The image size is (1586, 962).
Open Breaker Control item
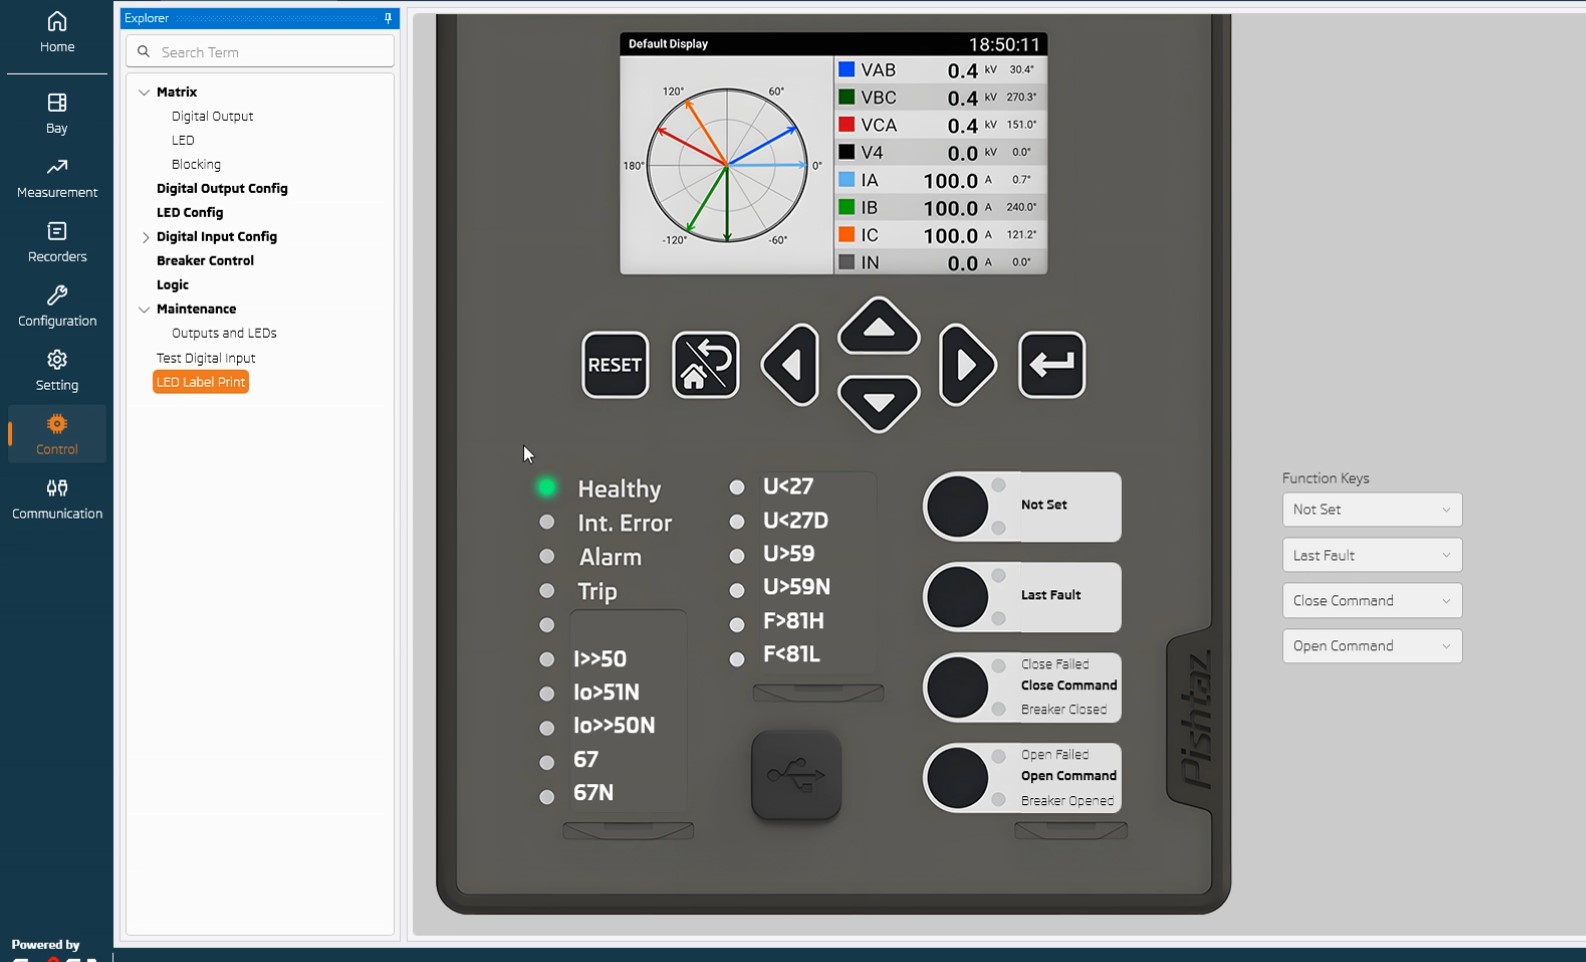205,260
